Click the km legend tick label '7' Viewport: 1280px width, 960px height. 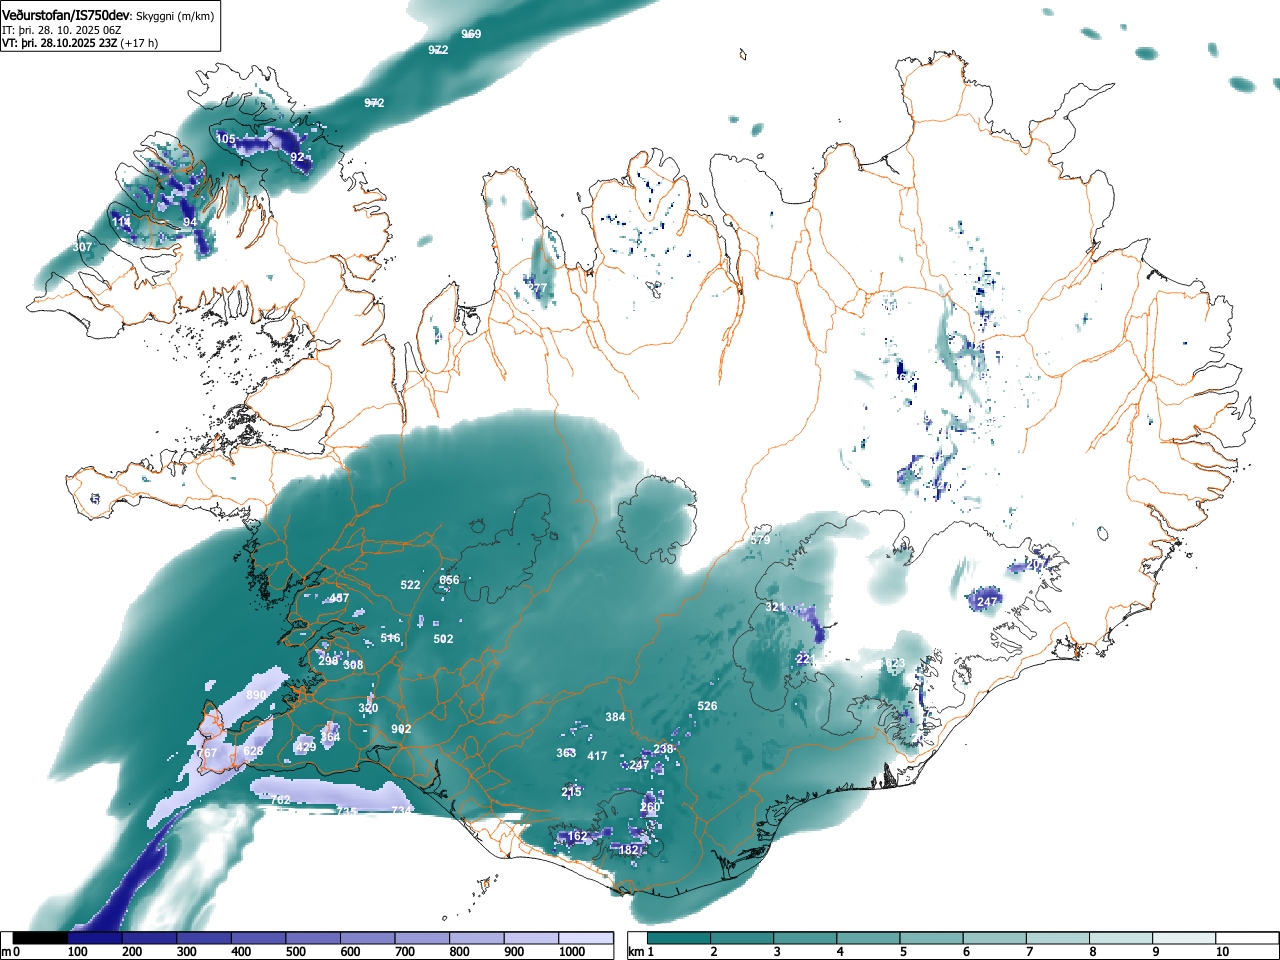click(1029, 952)
